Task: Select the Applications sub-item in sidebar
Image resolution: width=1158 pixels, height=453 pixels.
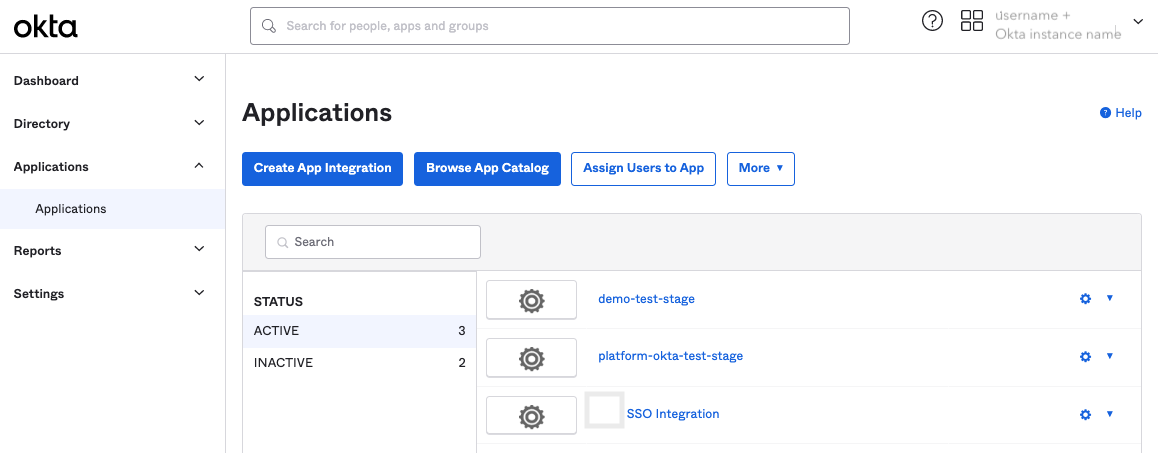Action: click(x=112, y=208)
